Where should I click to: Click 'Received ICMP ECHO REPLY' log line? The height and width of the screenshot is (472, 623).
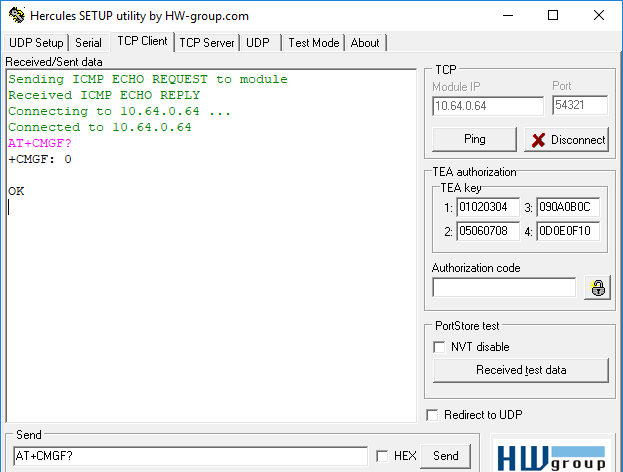click(x=104, y=95)
